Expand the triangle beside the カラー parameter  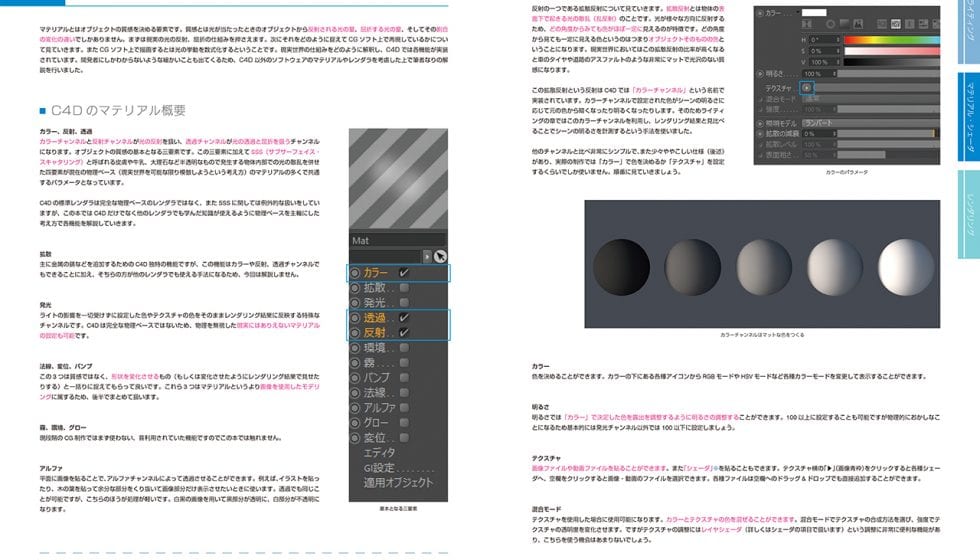pos(798,12)
